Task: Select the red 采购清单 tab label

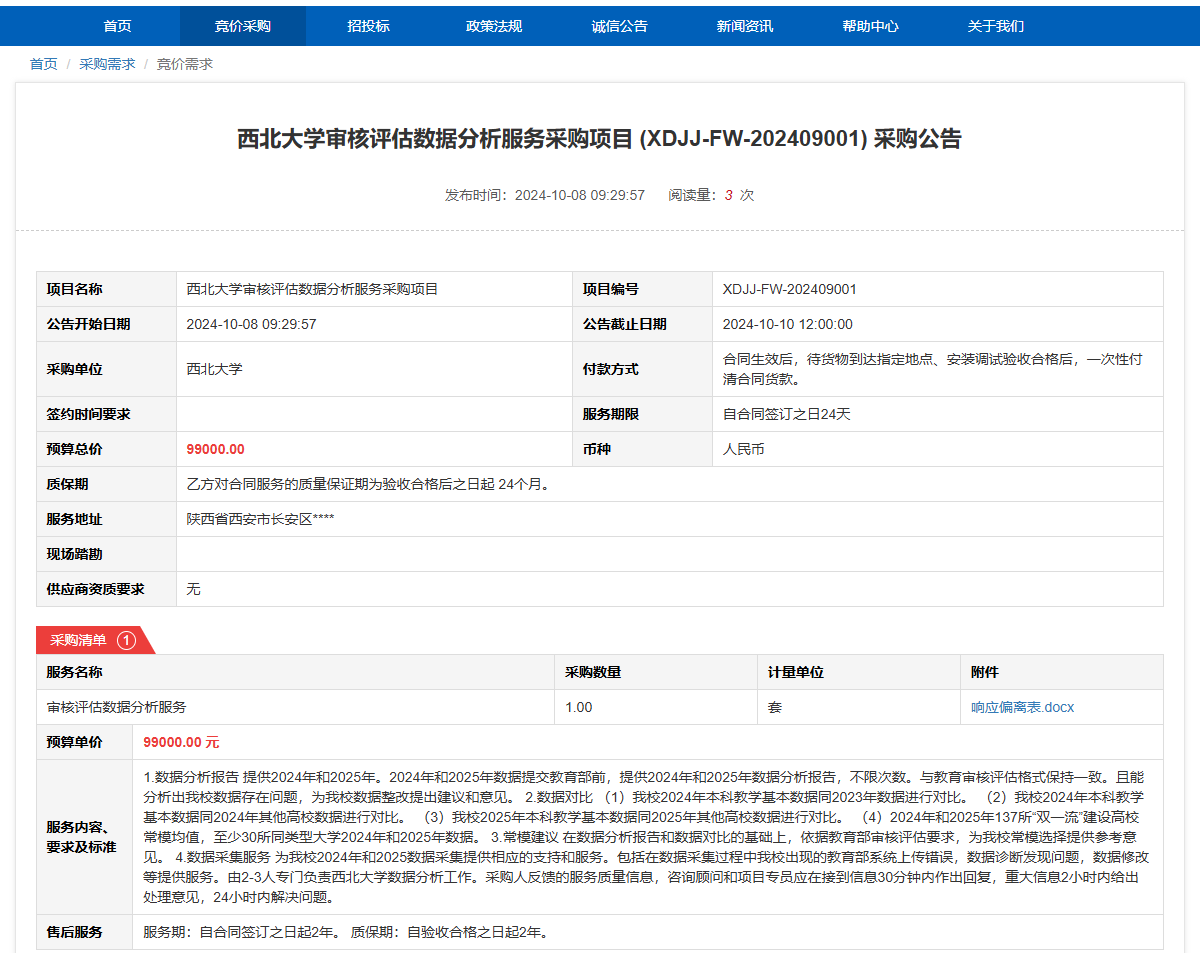Action: (79, 640)
